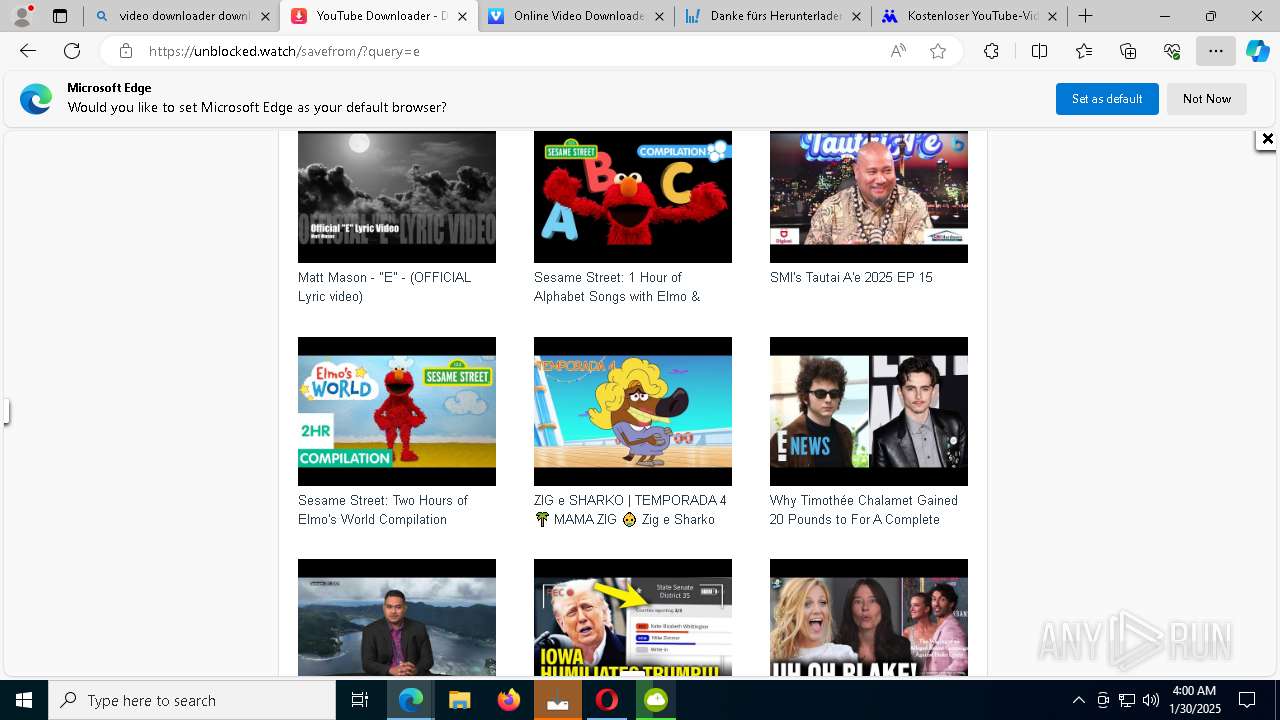The width and height of the screenshot is (1280, 720).
Task: Open the Timothée Chalamet E News thumbnail
Action: point(869,411)
